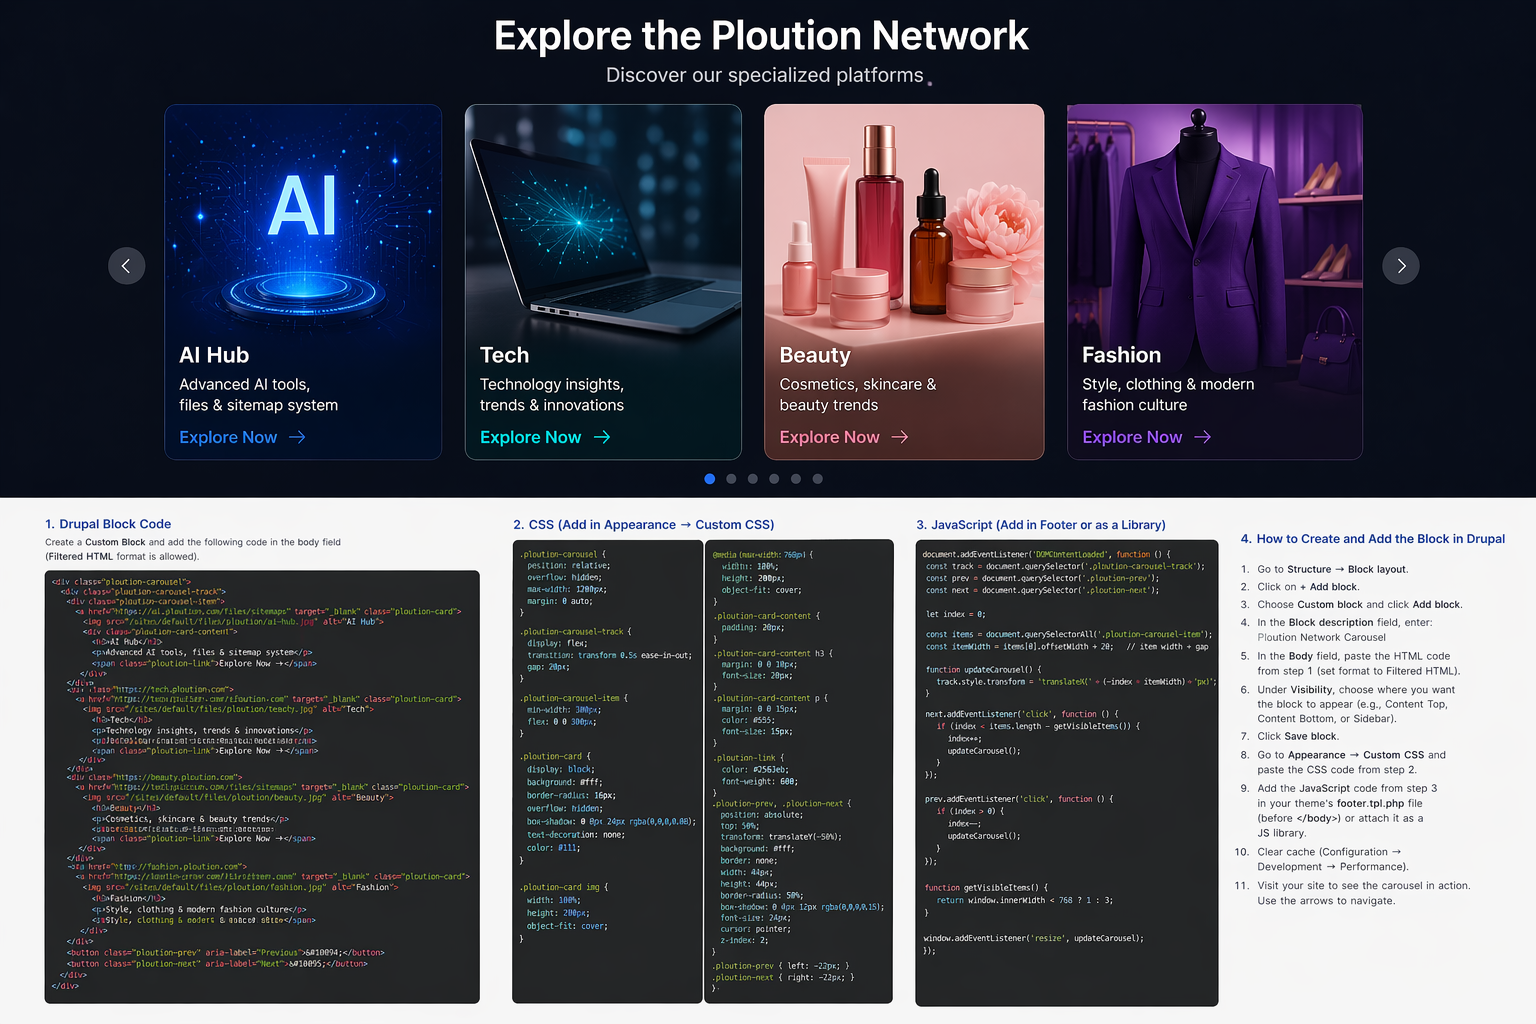Viewport: 1536px width, 1024px height.
Task: Click the arrow icon beside Fashion's Explore Now
Action: pyautogui.click(x=1202, y=437)
